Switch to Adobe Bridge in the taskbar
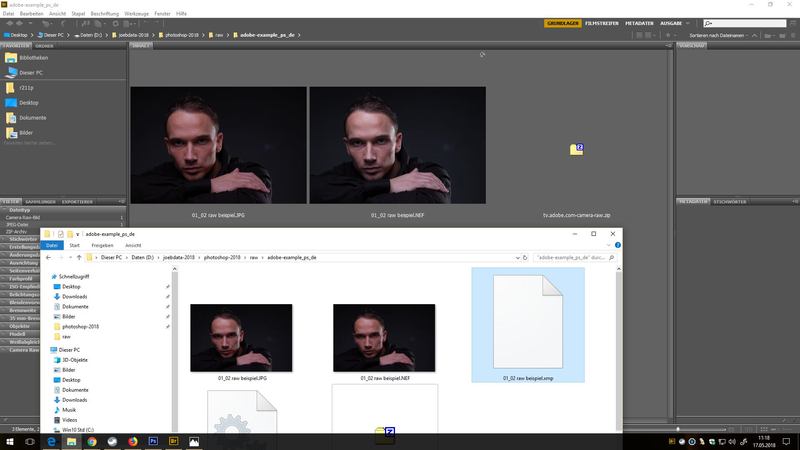The height and width of the screenshot is (450, 800). 174,440
